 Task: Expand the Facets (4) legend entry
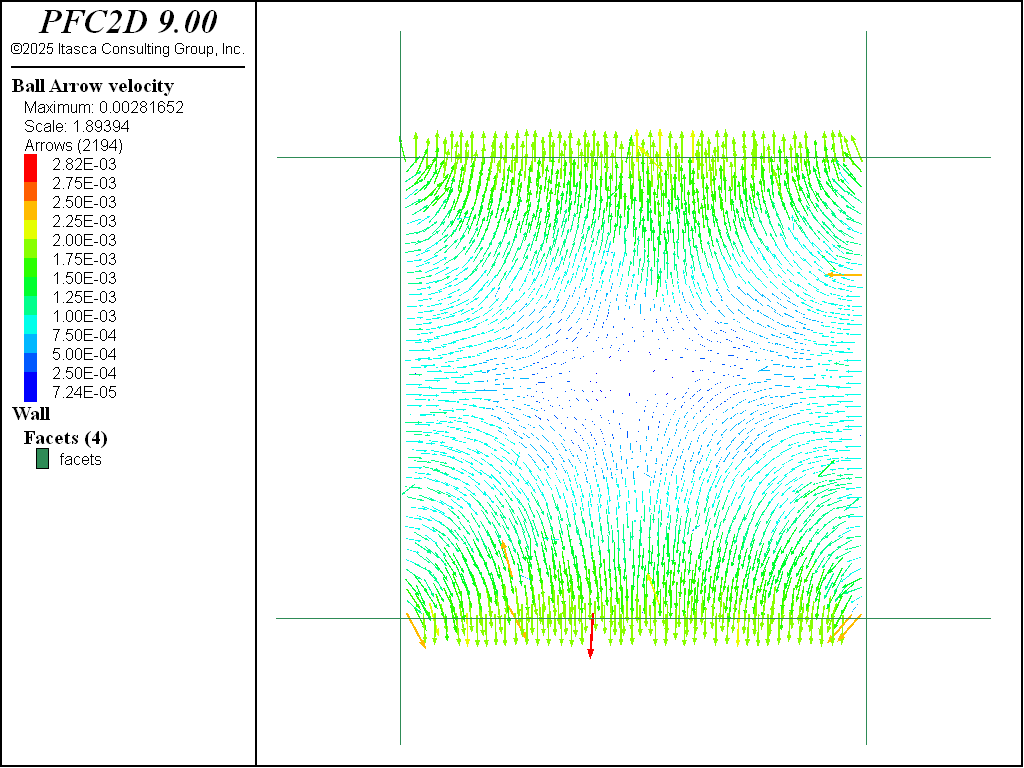click(x=65, y=437)
